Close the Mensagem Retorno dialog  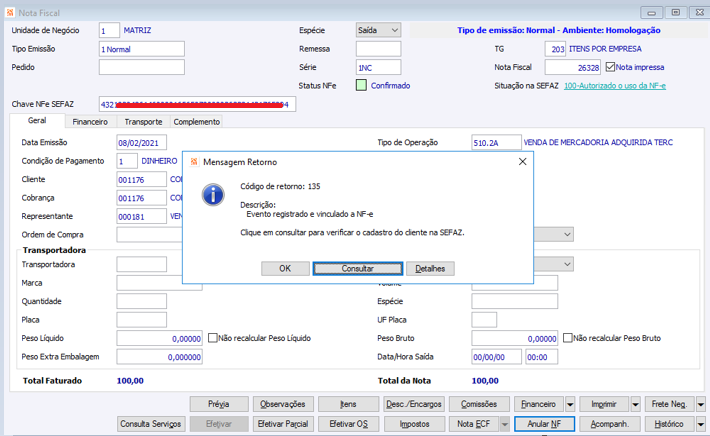[522, 162]
